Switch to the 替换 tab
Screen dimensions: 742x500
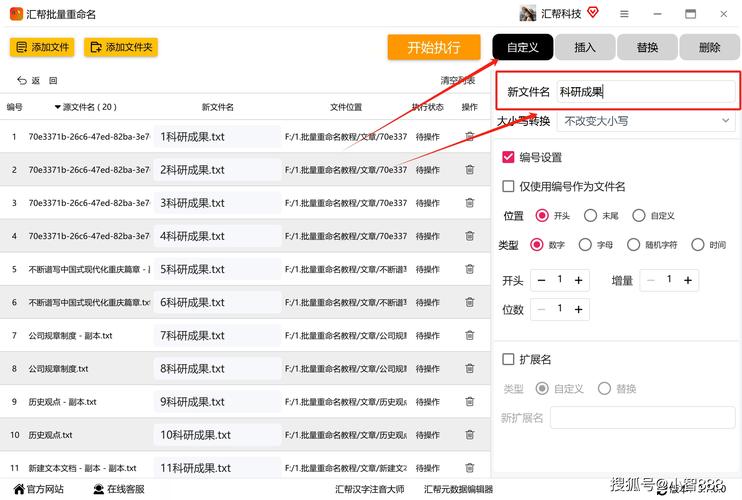point(647,47)
